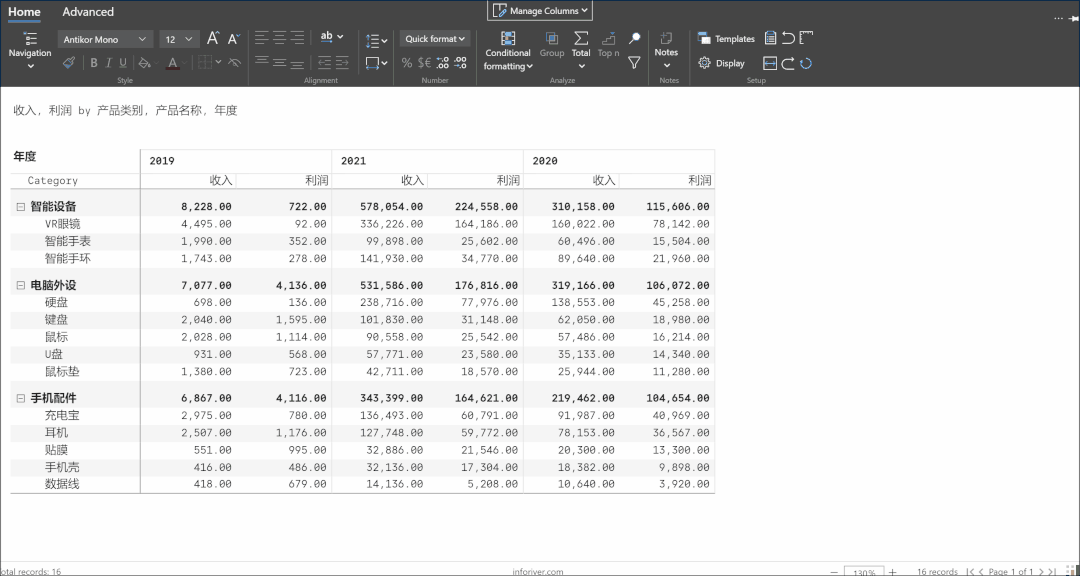
Task: Decrease font size with small A icon
Action: (x=234, y=39)
